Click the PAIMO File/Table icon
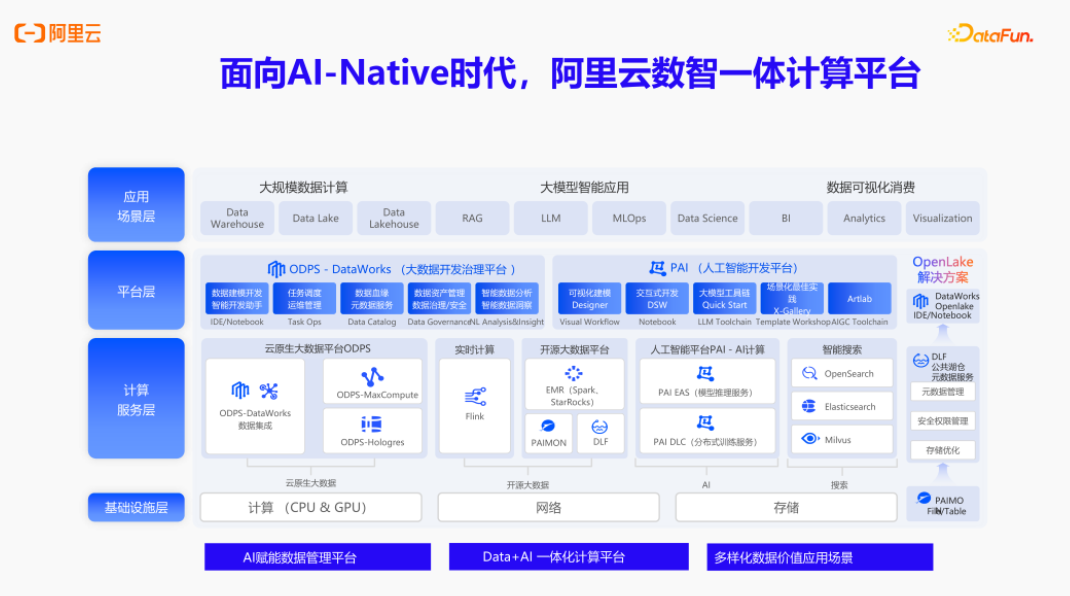The image size is (1070, 596). (x=924, y=498)
